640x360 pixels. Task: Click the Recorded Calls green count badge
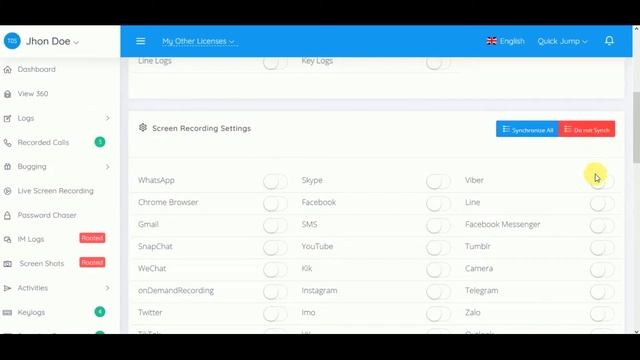(100, 142)
